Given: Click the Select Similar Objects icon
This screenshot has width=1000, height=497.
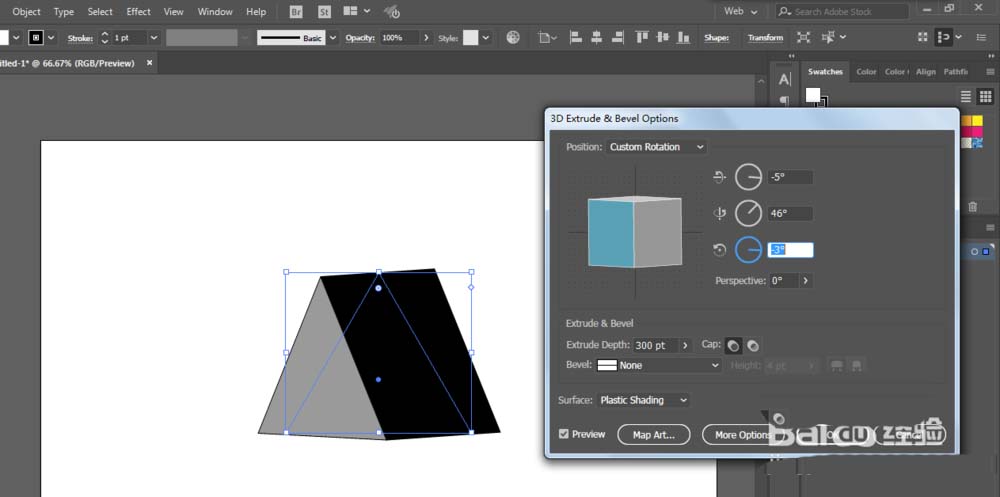Looking at the screenshot, I should click(x=829, y=38).
